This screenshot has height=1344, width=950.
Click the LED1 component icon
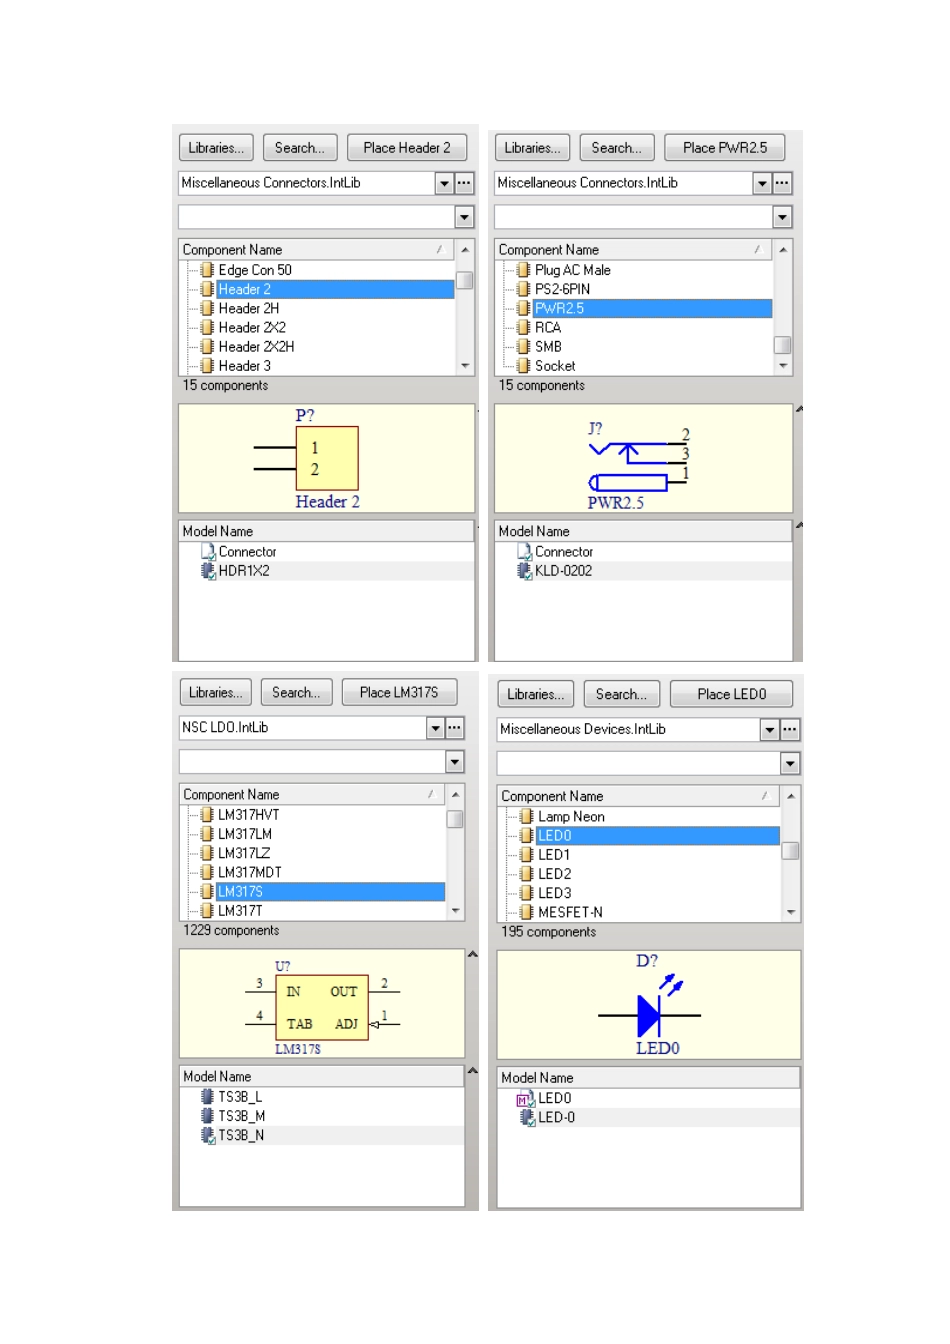tap(526, 855)
